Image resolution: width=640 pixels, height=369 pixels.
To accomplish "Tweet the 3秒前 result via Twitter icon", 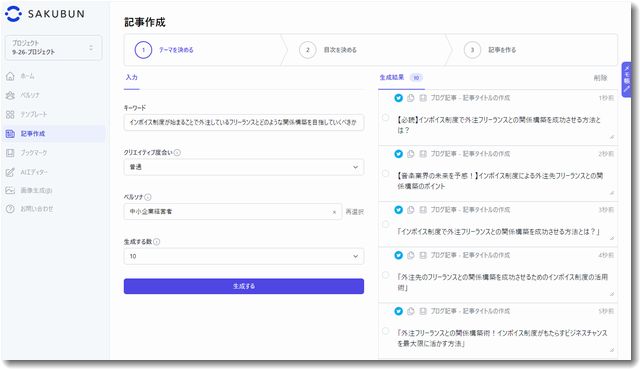I will (x=398, y=210).
